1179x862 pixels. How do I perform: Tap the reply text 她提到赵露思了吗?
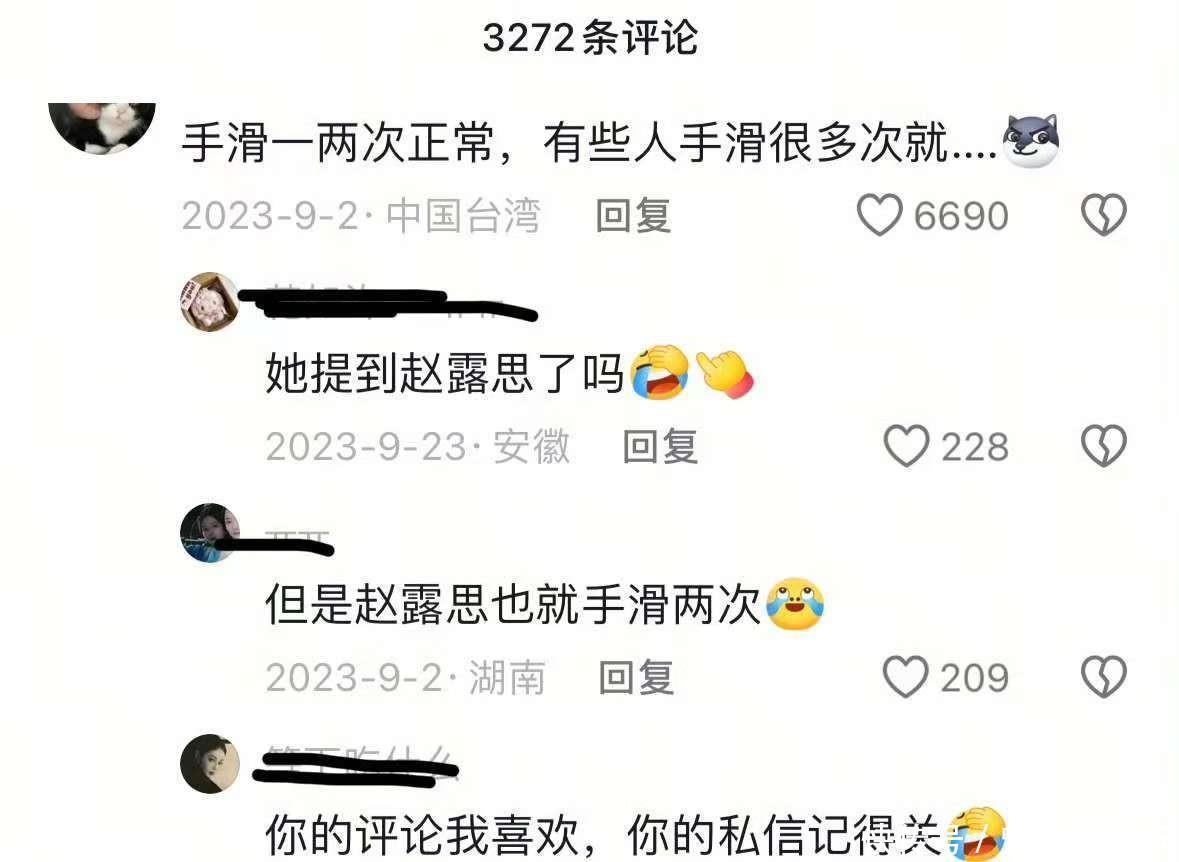point(444,373)
